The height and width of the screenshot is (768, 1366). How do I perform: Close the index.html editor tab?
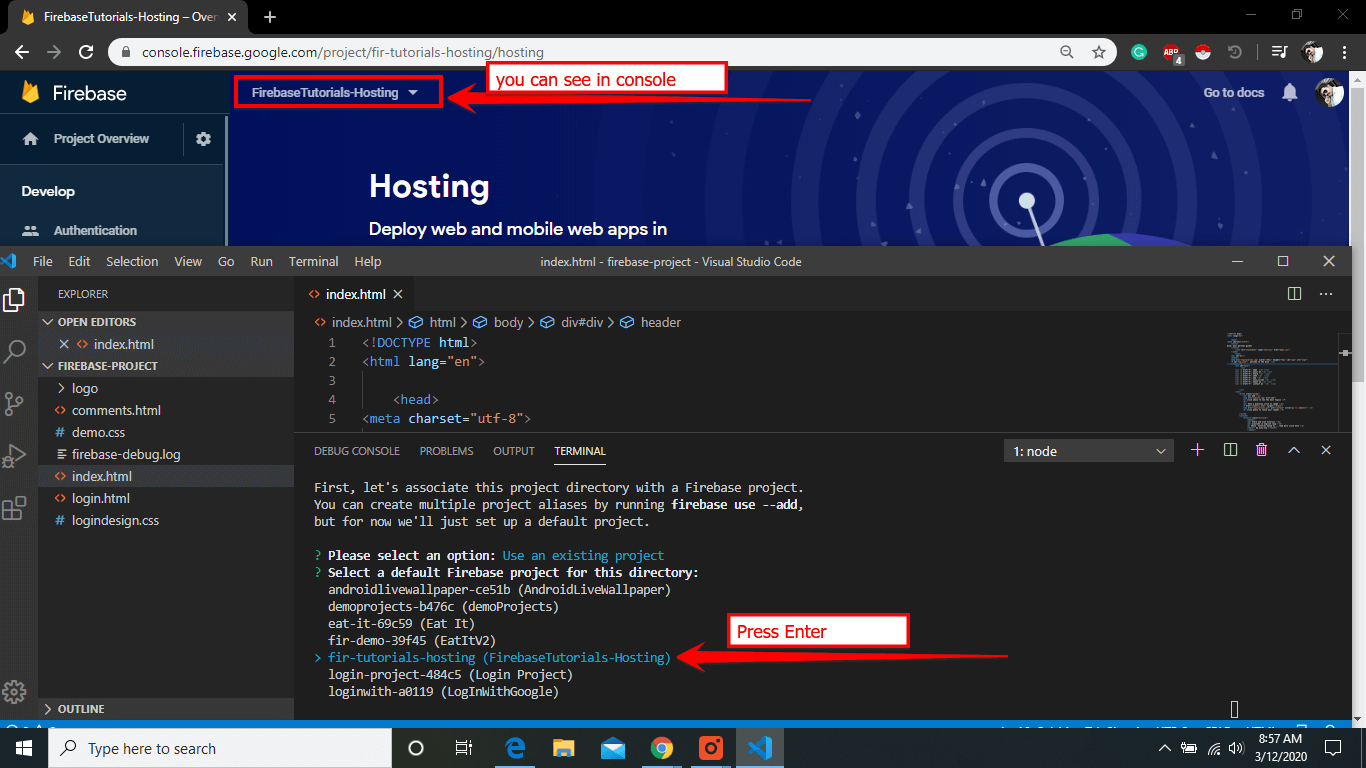point(397,294)
